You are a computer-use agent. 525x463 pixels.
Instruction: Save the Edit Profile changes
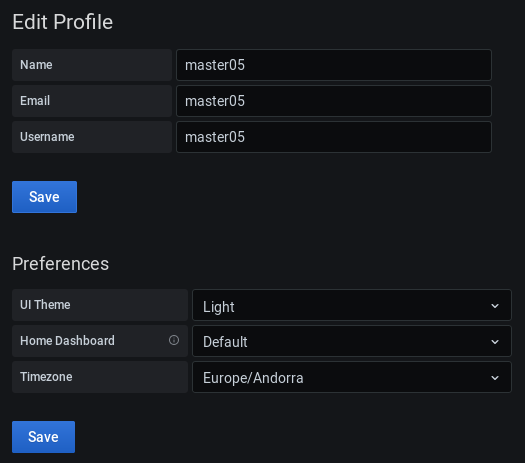pos(45,197)
